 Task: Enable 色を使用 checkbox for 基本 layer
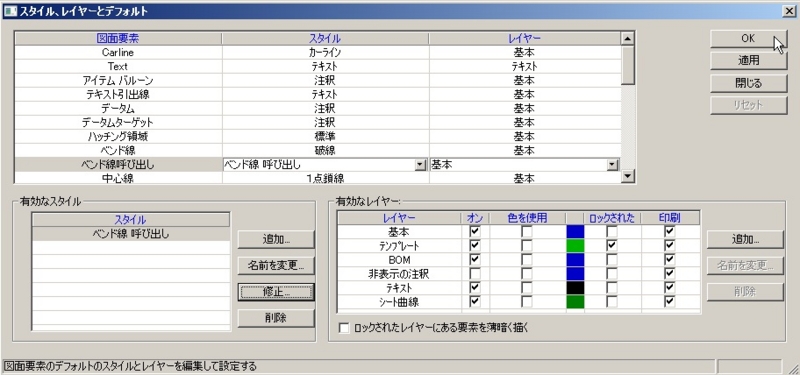pyautogui.click(x=527, y=232)
